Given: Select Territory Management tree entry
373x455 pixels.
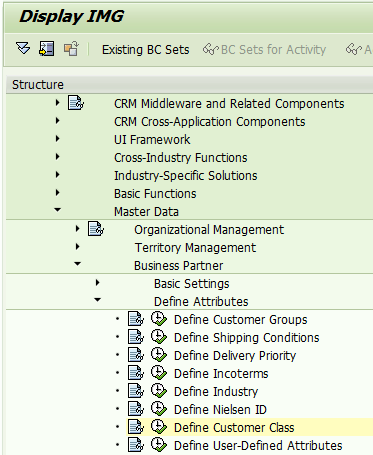Looking at the screenshot, I should point(195,247).
